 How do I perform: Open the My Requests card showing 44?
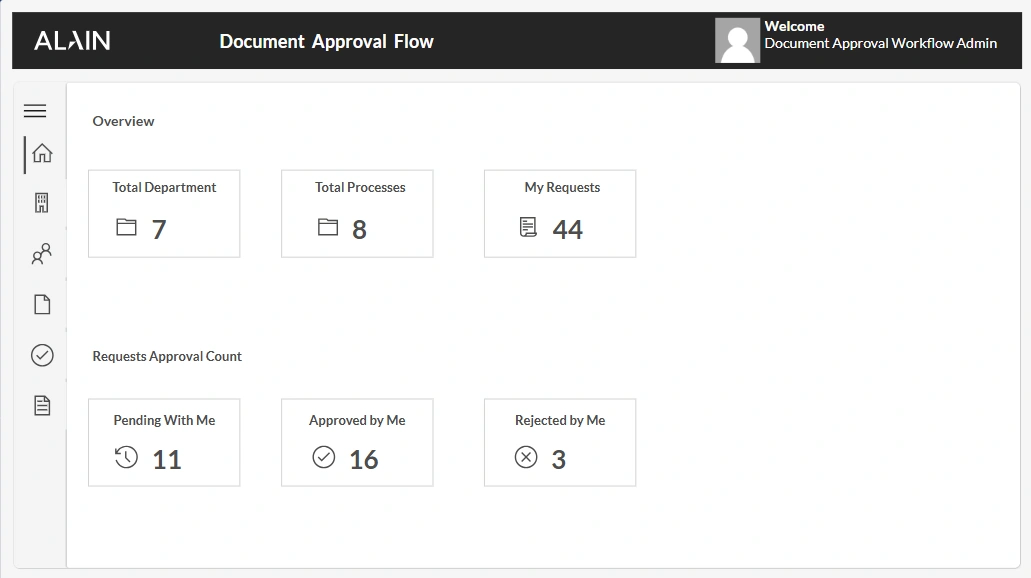pos(559,212)
